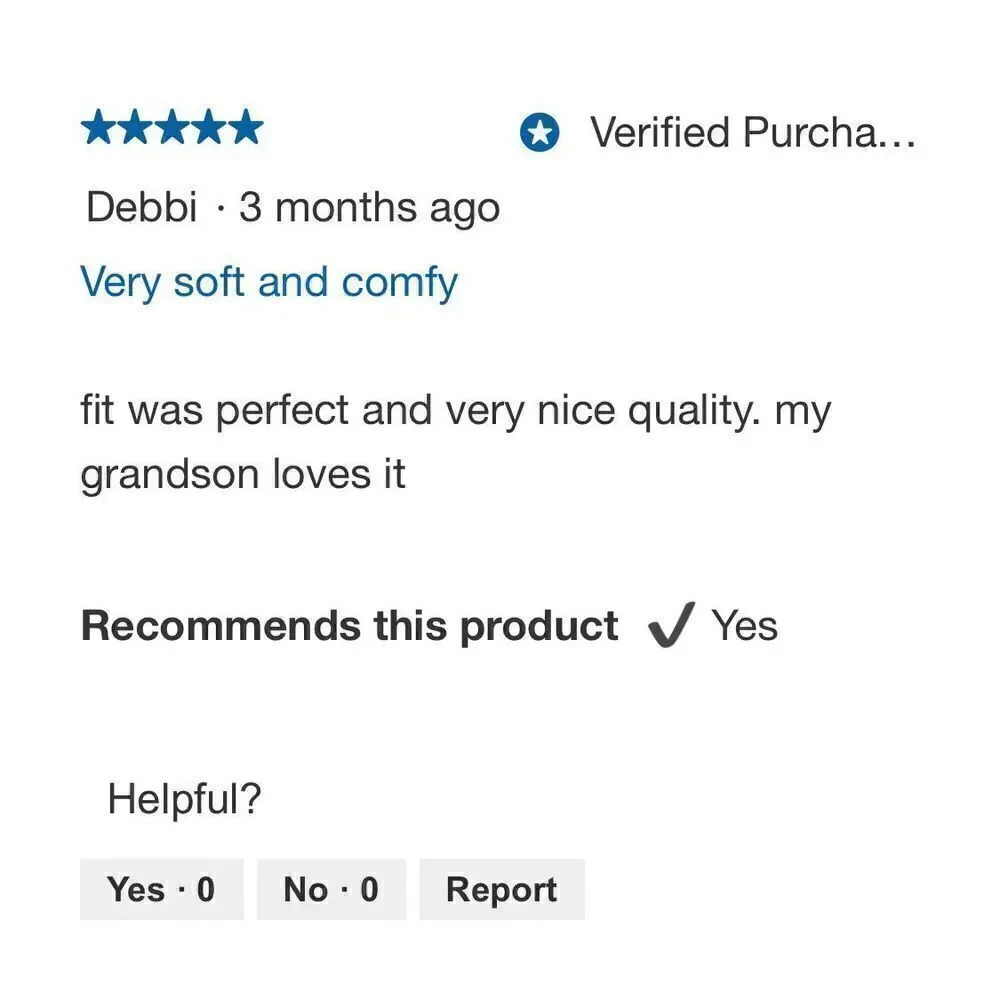Click the fifth star in rating
Image resolution: width=1000 pixels, height=1000 pixels.
pyautogui.click(x=246, y=127)
